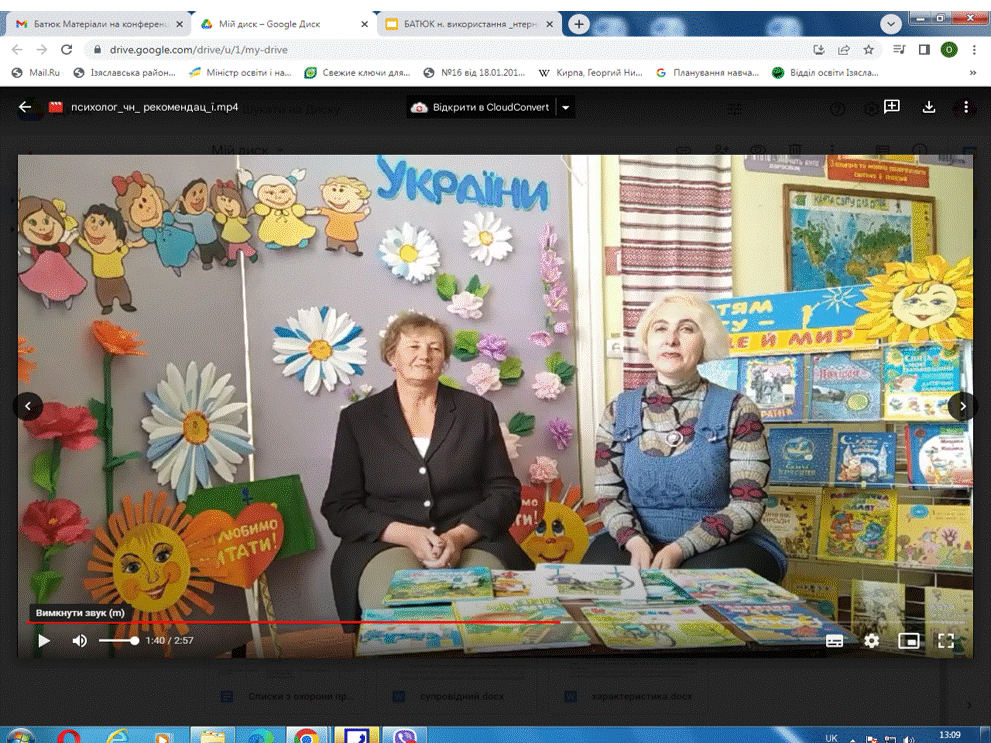Close the preview with back arrow
Image resolution: width=991 pixels, height=743 pixels.
tap(25, 107)
